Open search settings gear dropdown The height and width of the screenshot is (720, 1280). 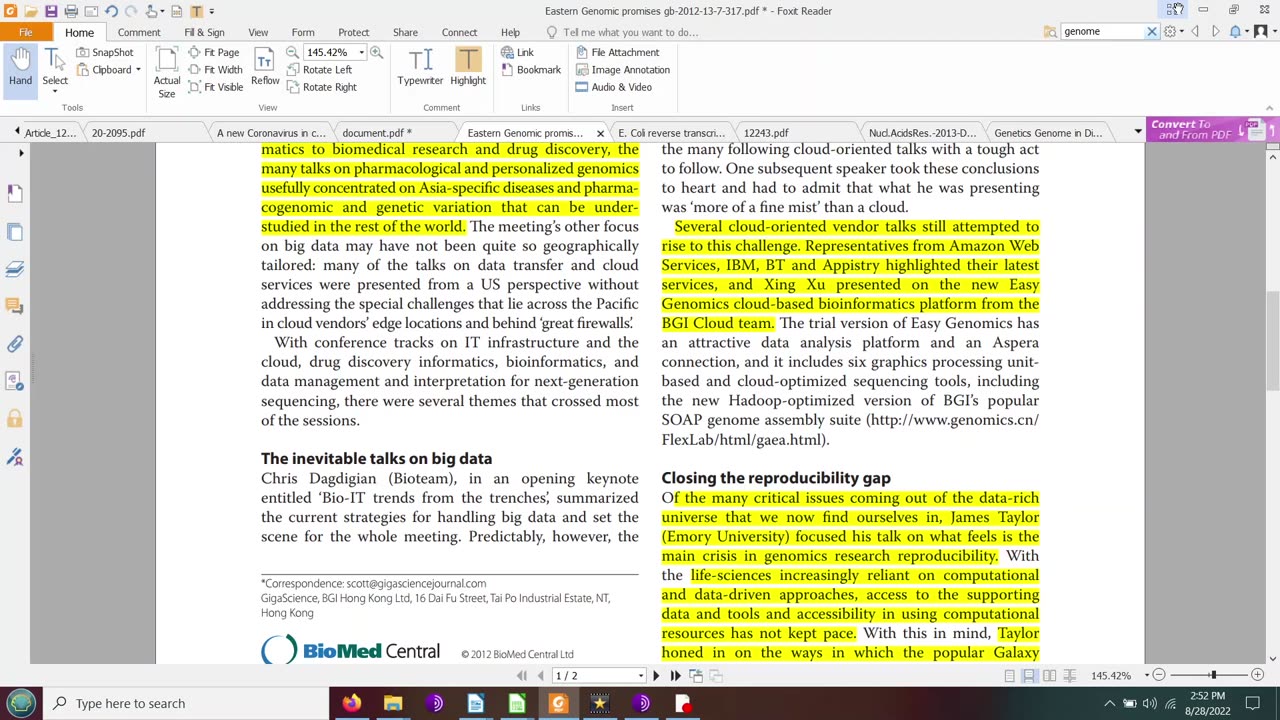click(1173, 32)
